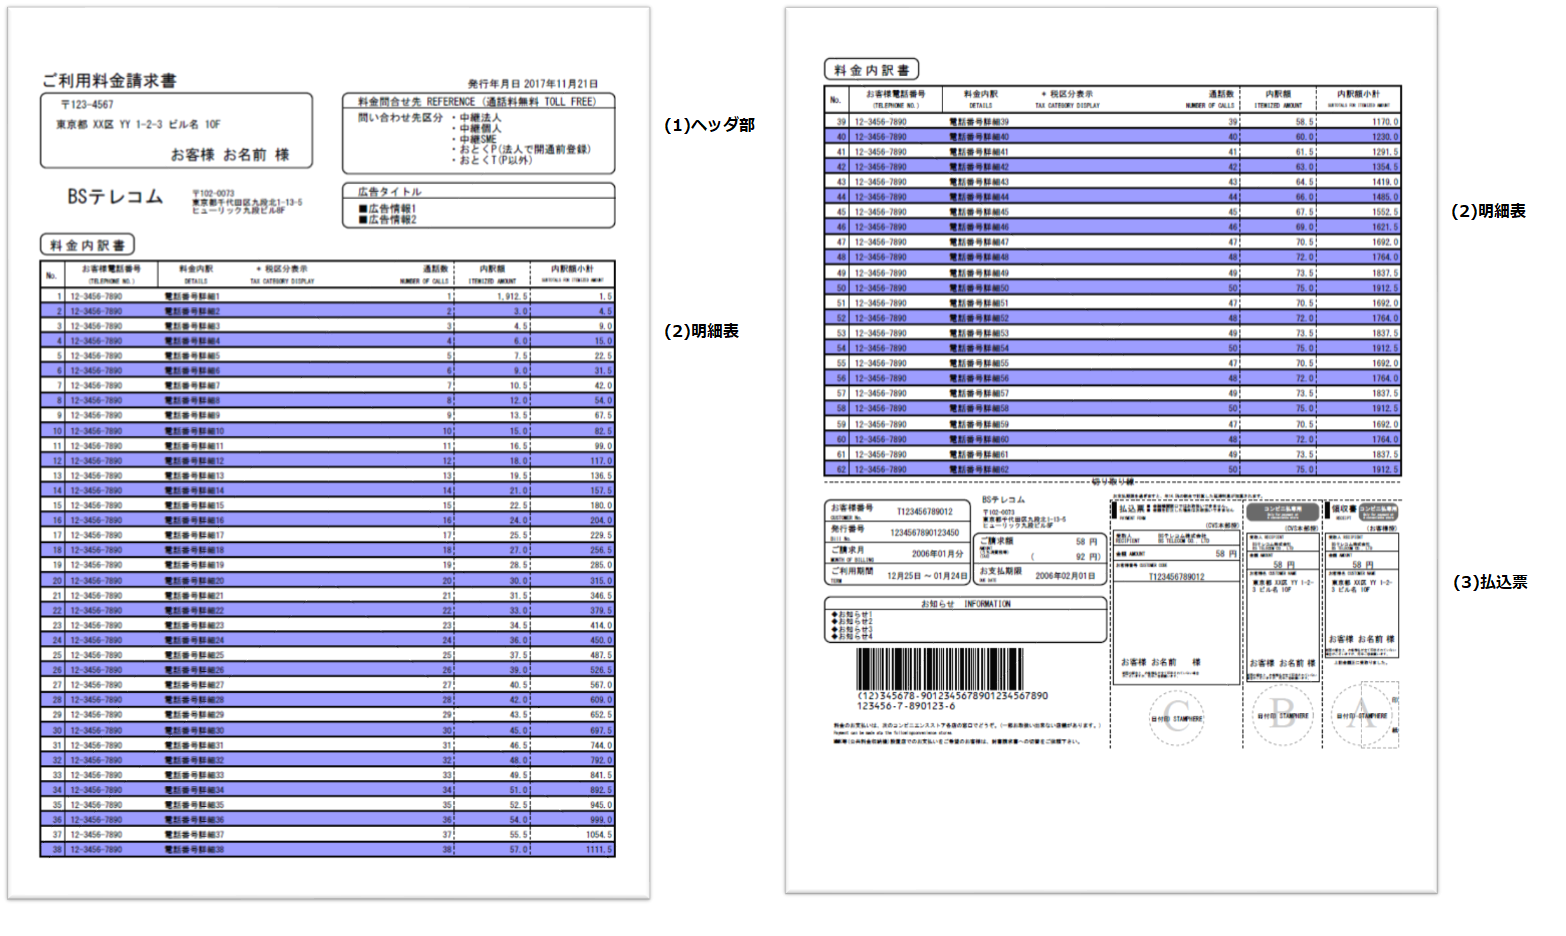Click payment due date 2006年02月01日
This screenshot has height=936, width=1566.
tap(1065, 576)
